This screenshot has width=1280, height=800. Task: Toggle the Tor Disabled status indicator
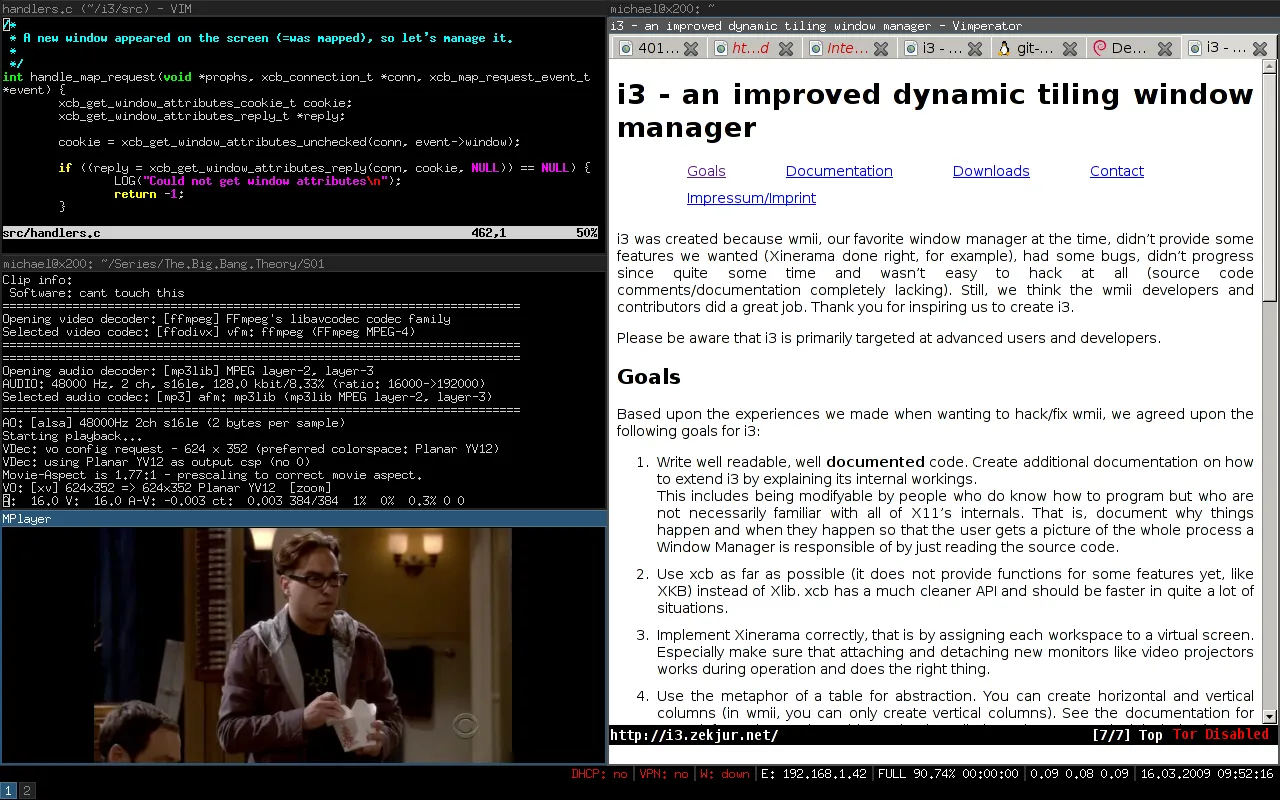point(1220,734)
